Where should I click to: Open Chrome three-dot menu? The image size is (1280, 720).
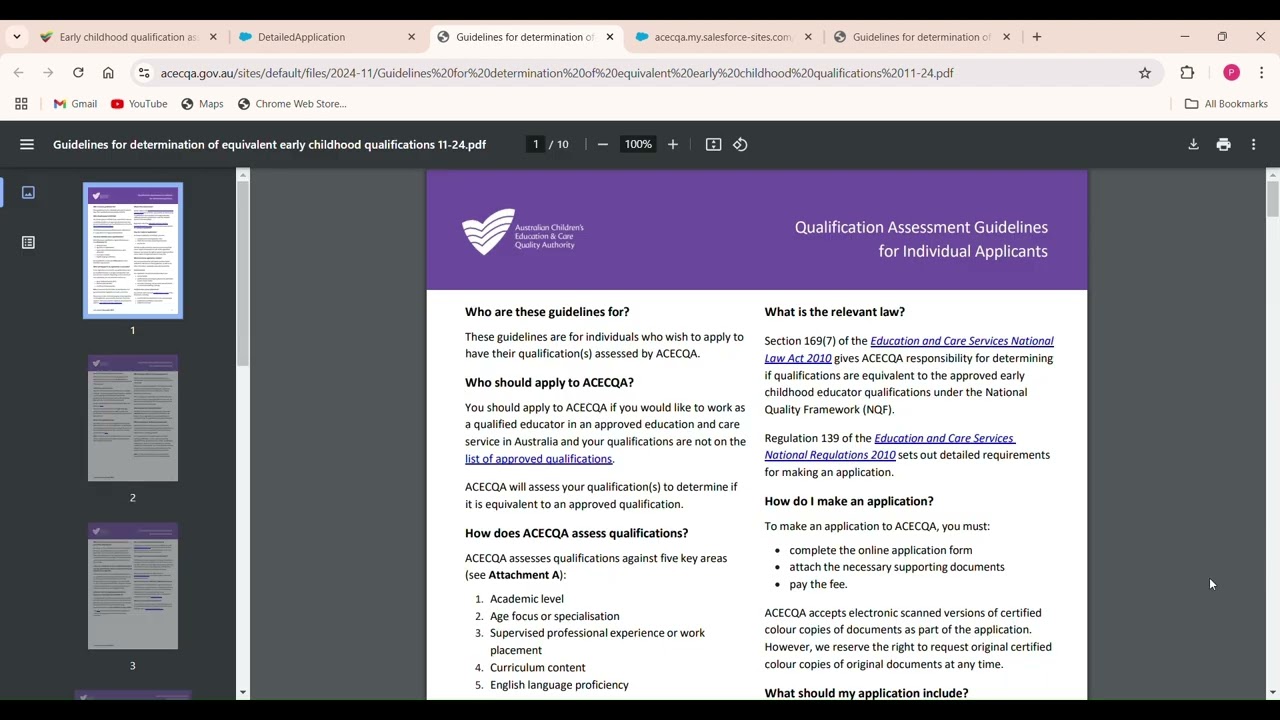1262,73
